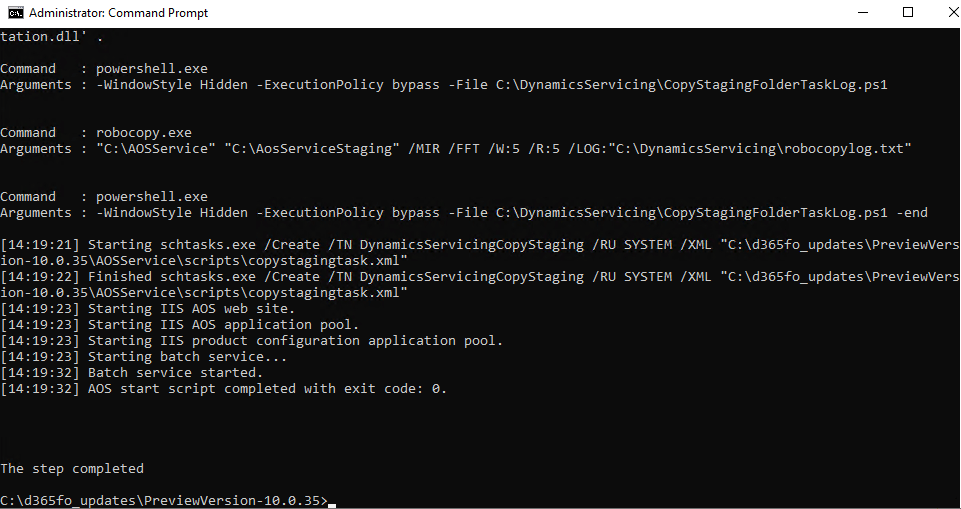This screenshot has width=961, height=509.
Task: Click 'Starting IIS product configuration application pool' line
Action: point(251,341)
